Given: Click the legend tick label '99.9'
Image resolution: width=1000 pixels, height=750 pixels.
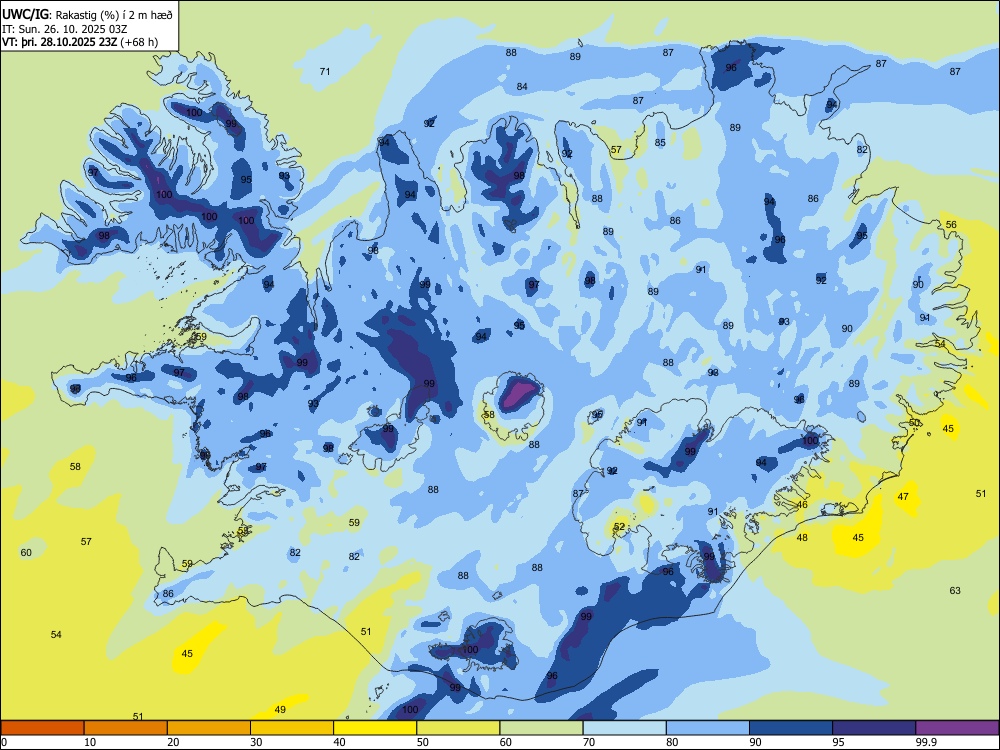Looking at the screenshot, I should coord(926,742).
